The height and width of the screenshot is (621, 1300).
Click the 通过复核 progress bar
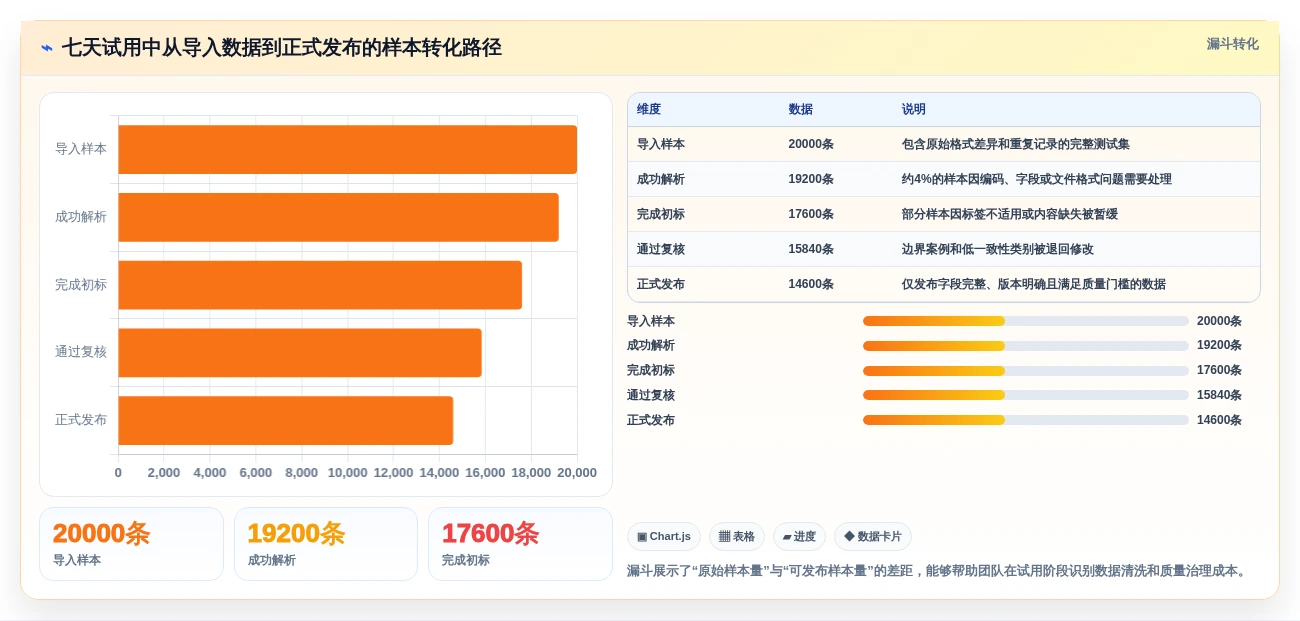[1026, 395]
